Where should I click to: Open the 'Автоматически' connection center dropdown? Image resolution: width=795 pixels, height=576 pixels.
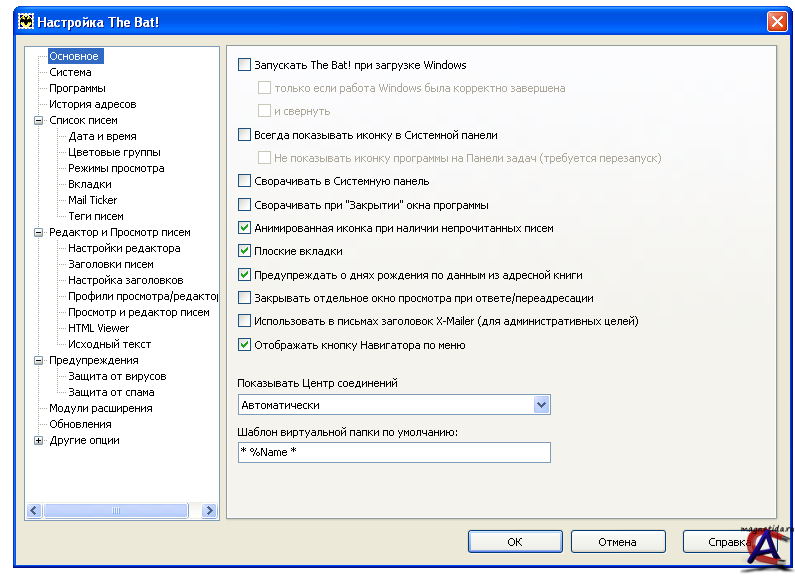coord(542,405)
